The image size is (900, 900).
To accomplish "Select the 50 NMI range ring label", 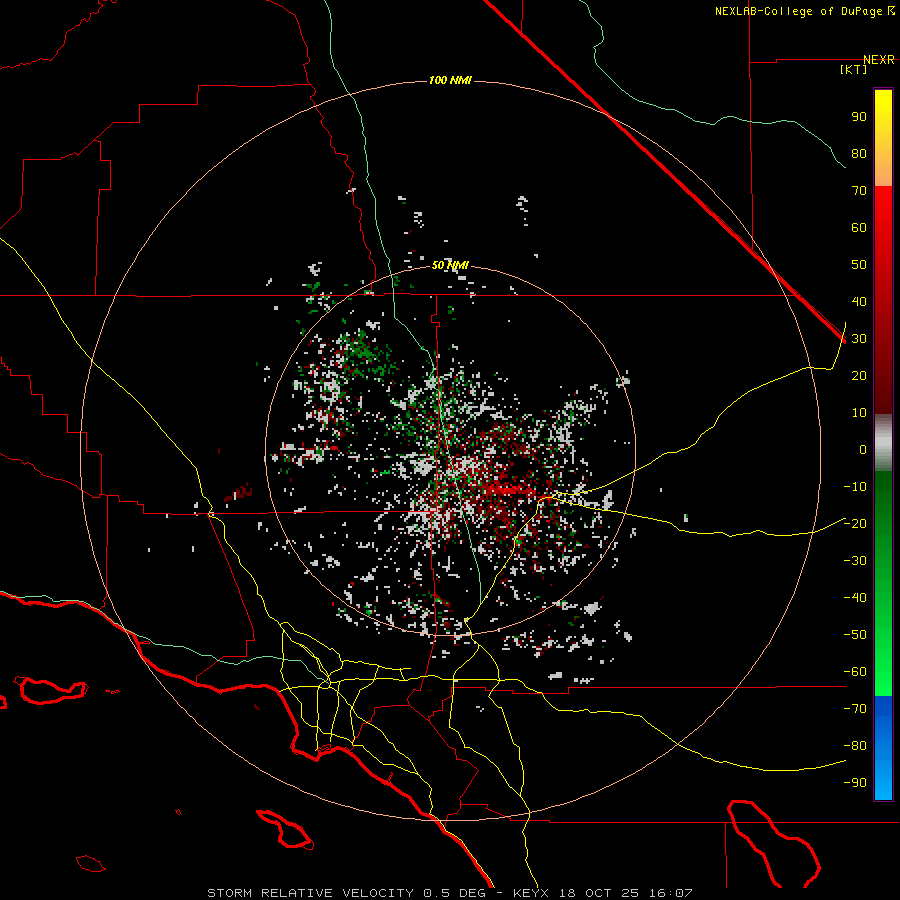I will 450,265.
